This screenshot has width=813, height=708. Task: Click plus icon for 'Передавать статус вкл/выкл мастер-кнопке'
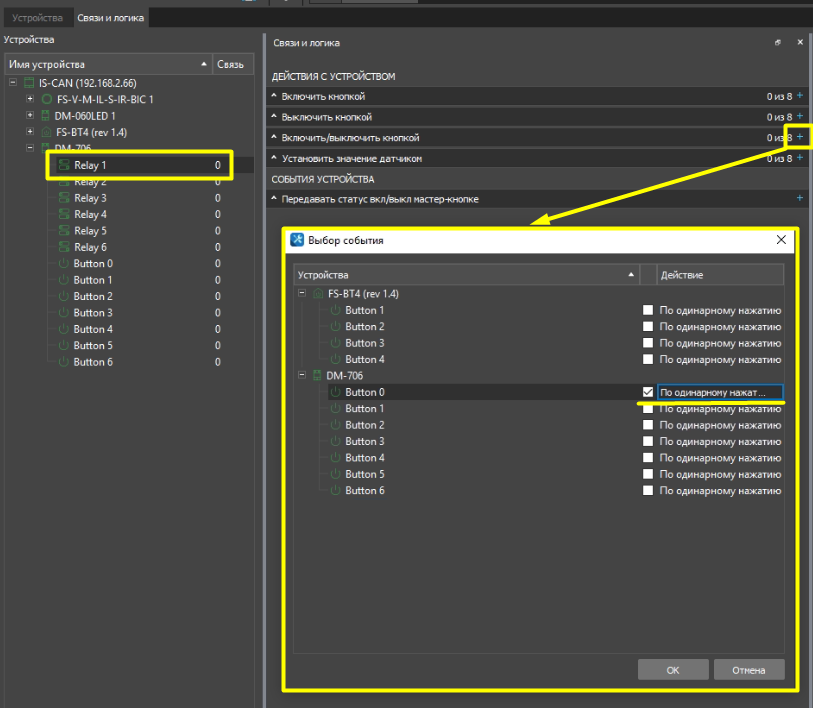[799, 199]
